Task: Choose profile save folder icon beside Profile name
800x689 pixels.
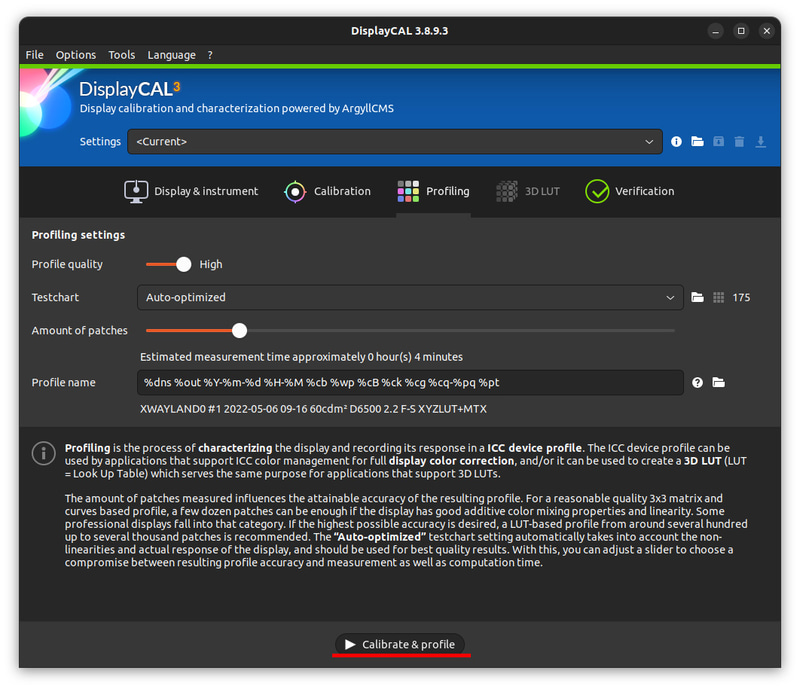Action: (x=718, y=382)
